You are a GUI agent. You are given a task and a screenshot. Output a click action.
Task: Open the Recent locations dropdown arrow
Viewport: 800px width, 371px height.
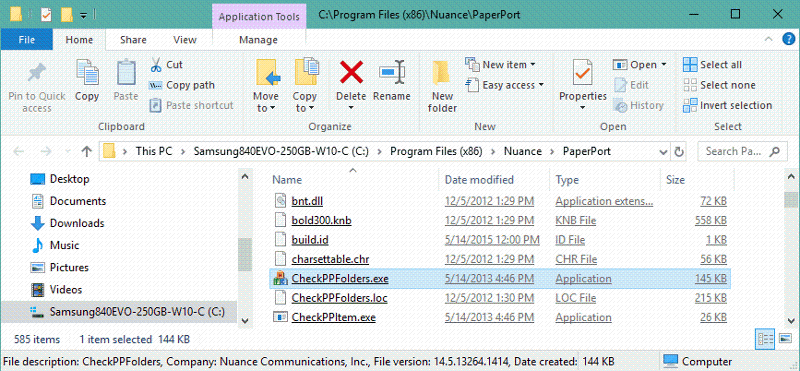68,152
